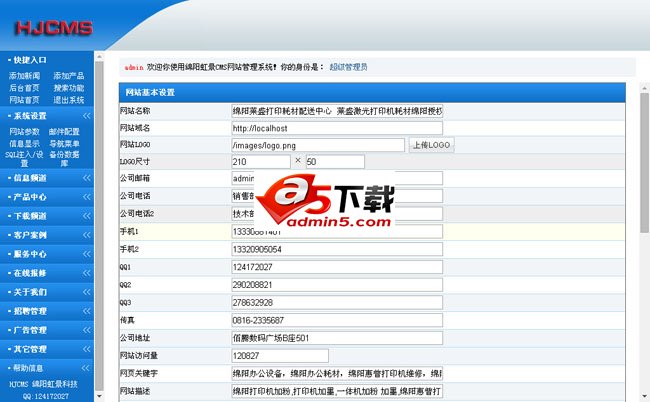
Task: Click the 网站名称 row label
Action: tap(135, 111)
